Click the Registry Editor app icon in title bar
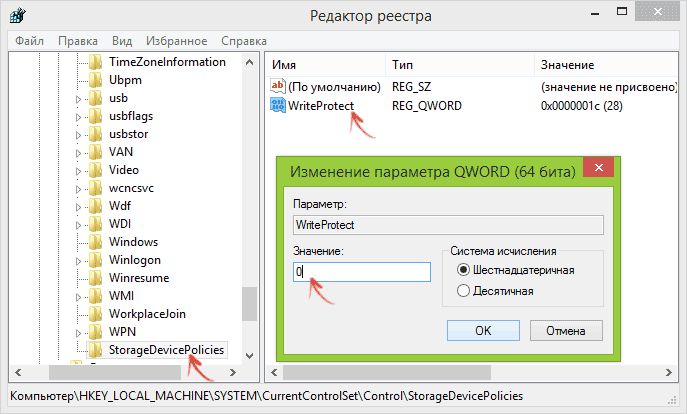 point(18,16)
